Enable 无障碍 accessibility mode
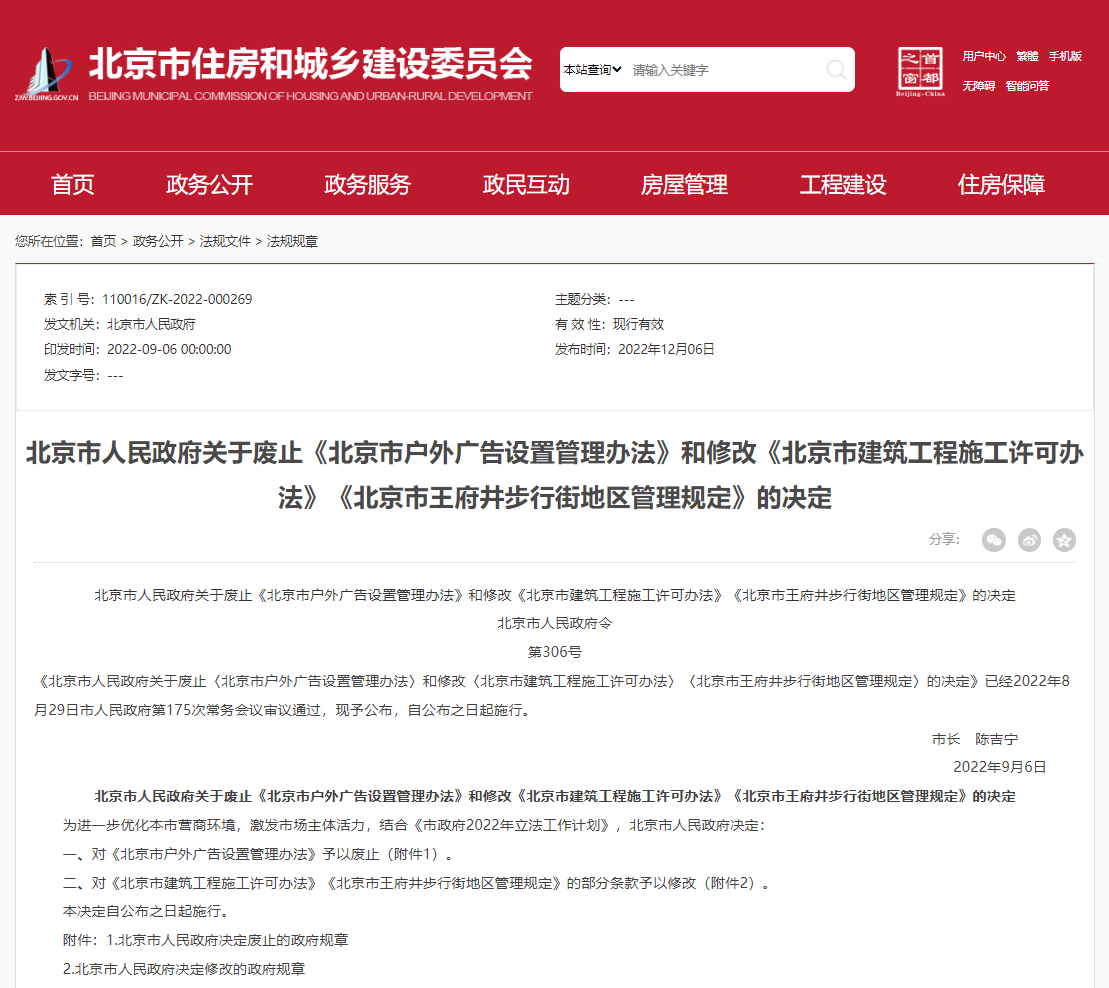Viewport: 1109px width, 988px height. 978,86
